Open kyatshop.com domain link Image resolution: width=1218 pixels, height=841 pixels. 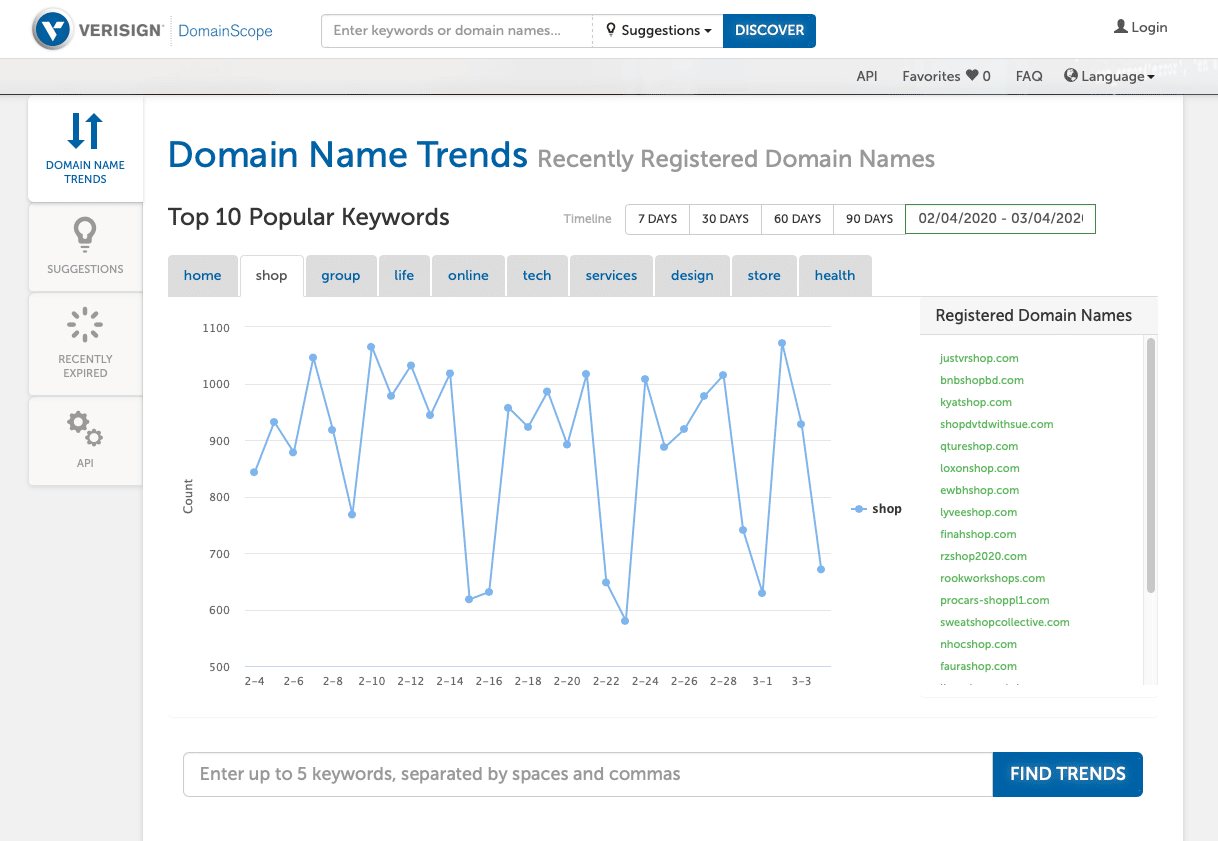[976, 402]
